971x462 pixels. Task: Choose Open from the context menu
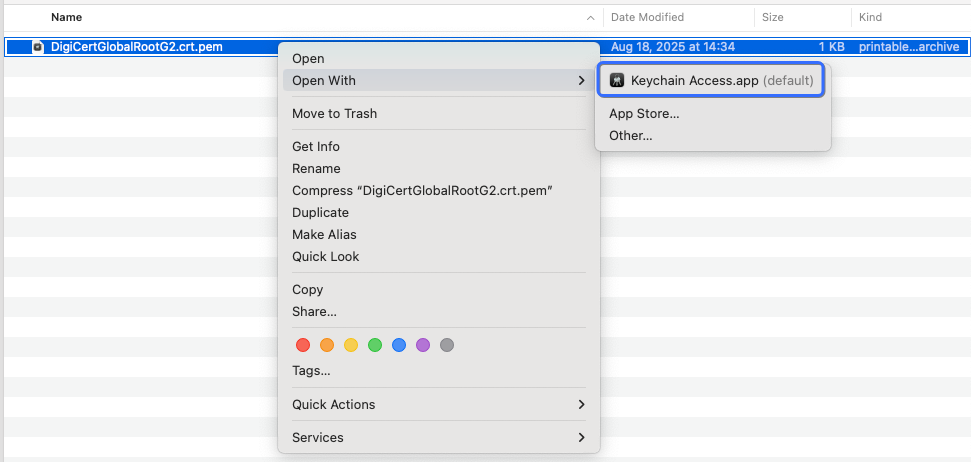(308, 59)
